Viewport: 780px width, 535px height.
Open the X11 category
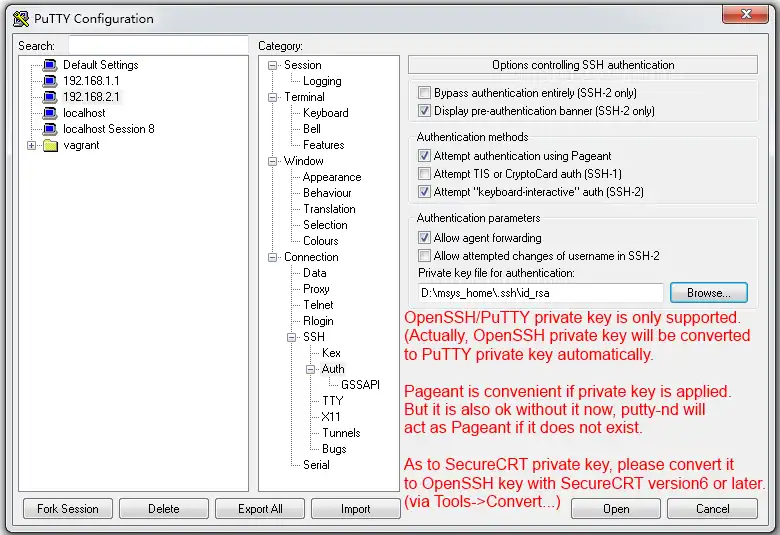(331, 417)
